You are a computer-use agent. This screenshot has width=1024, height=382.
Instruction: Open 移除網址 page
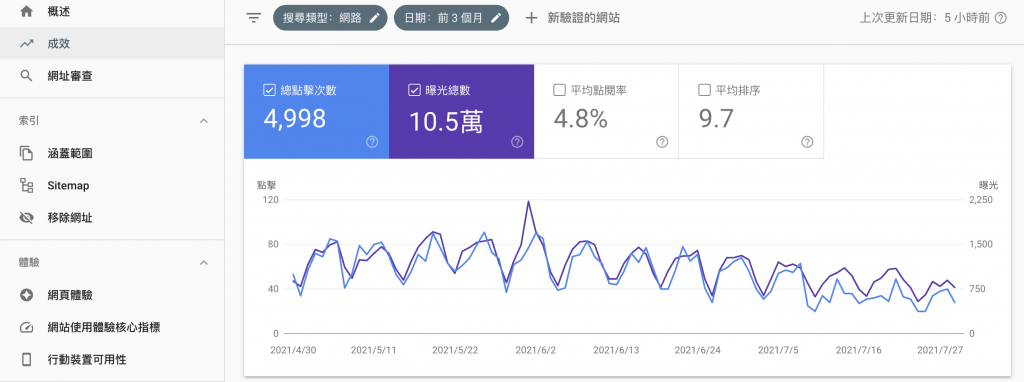coord(112,217)
